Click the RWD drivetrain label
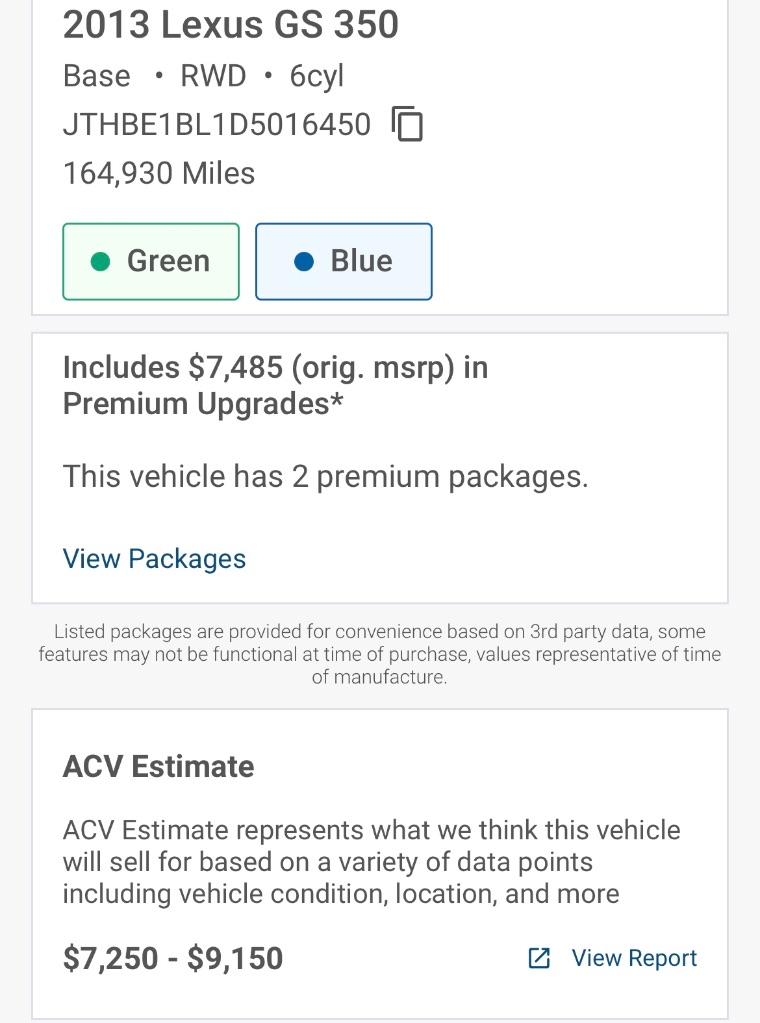This screenshot has width=760, height=1023. (x=214, y=76)
